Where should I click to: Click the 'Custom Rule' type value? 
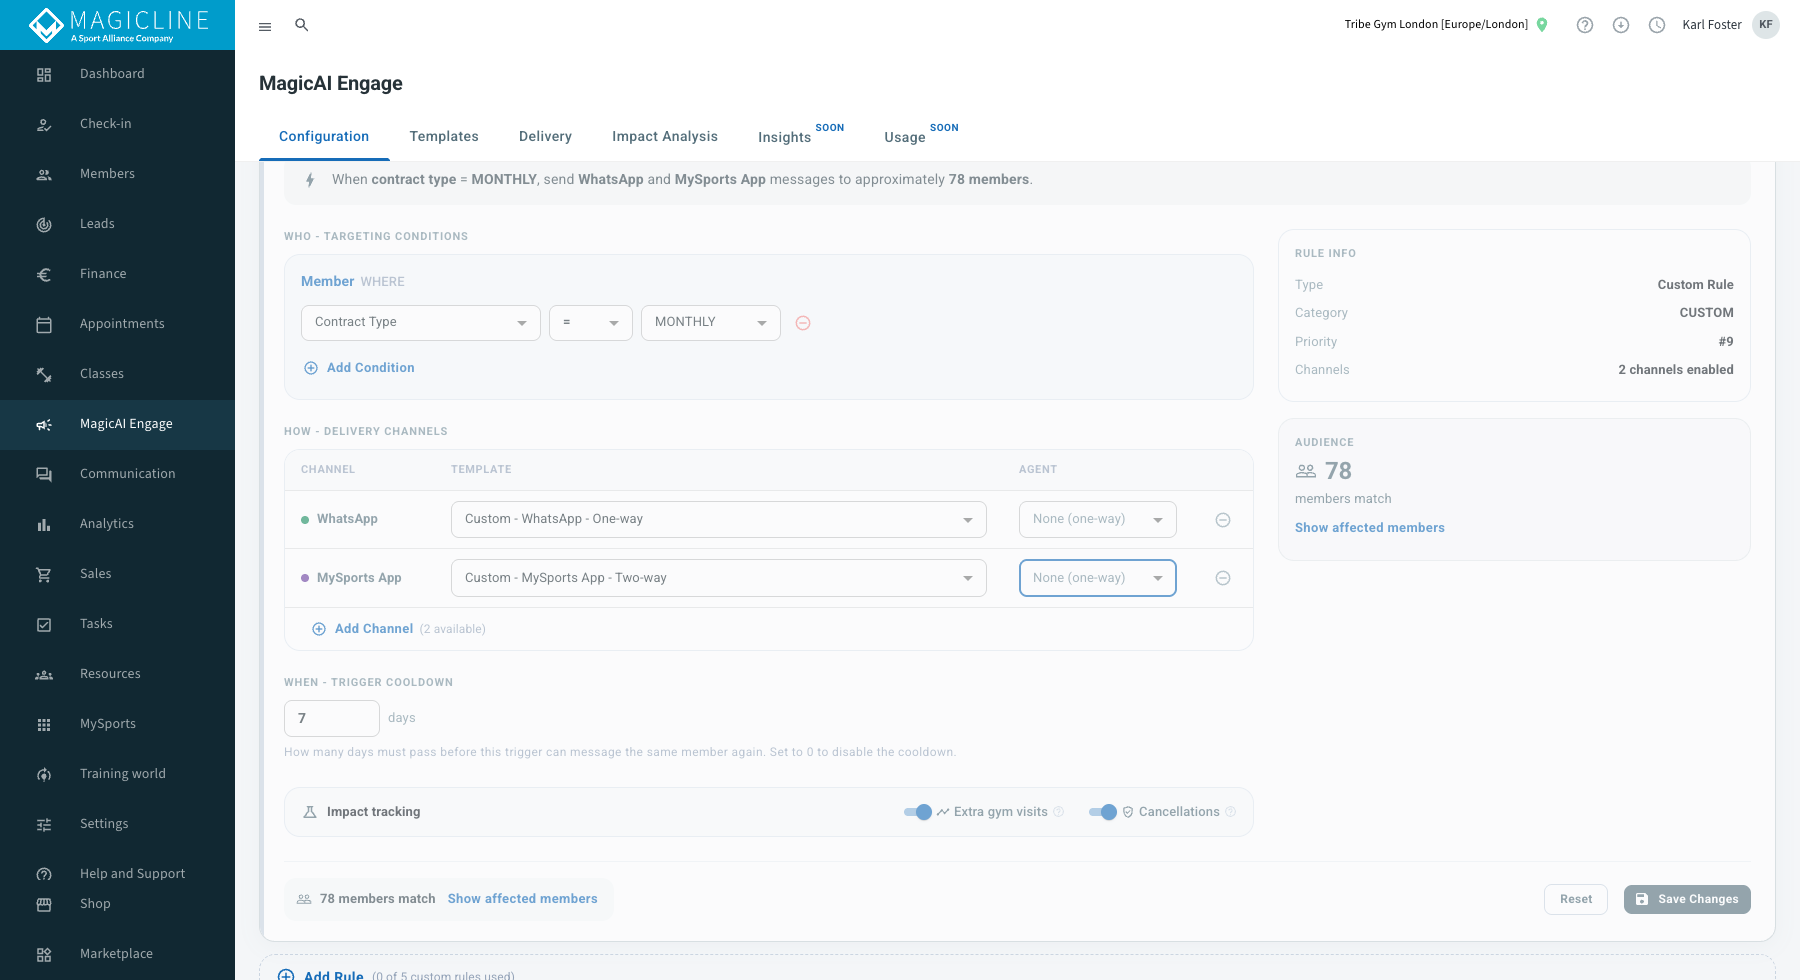point(1695,285)
